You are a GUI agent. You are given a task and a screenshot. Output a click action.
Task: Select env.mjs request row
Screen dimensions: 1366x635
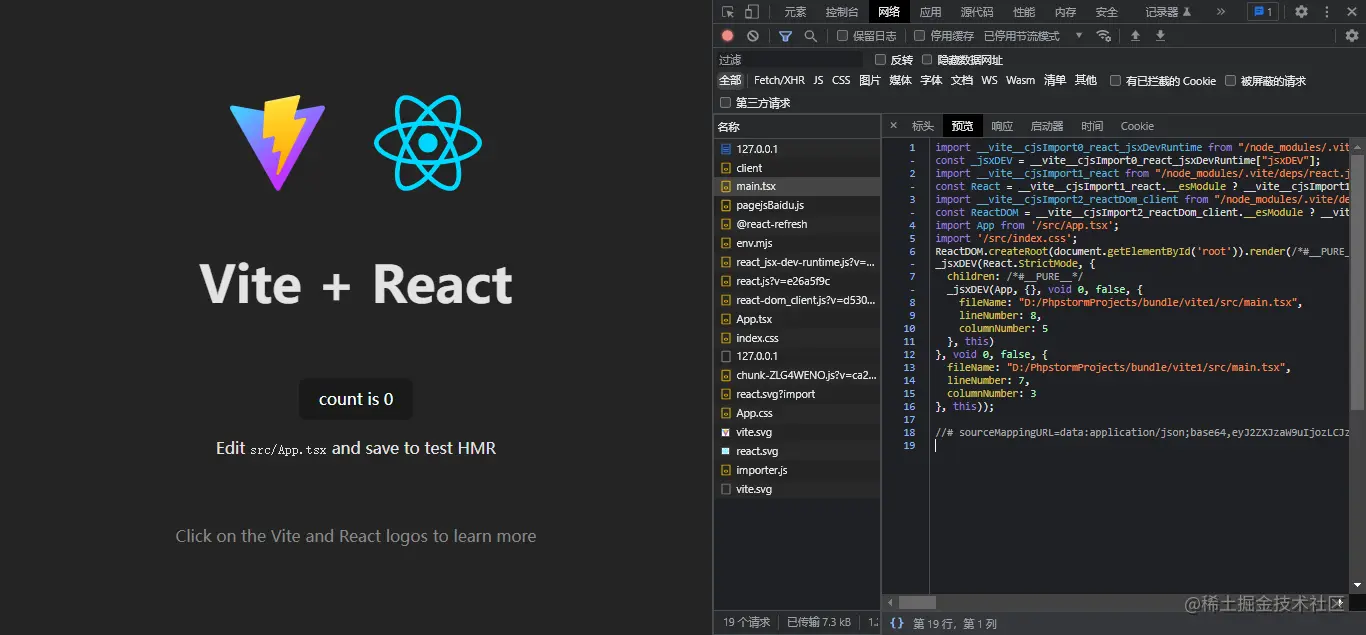click(797, 243)
